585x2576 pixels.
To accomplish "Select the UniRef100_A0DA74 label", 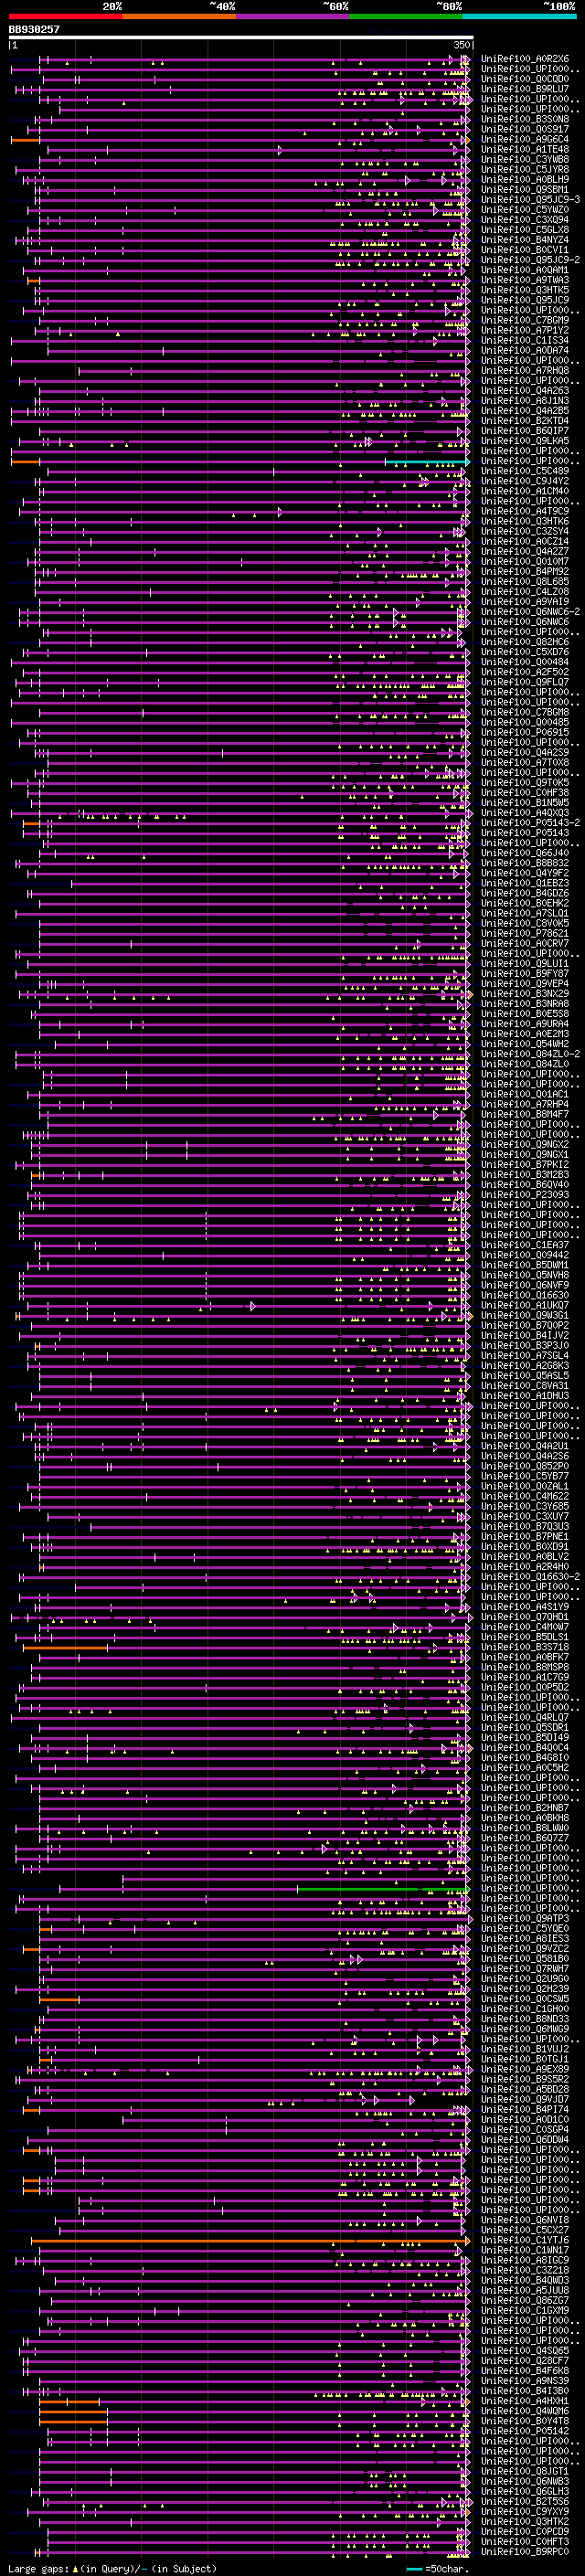I will point(525,350).
